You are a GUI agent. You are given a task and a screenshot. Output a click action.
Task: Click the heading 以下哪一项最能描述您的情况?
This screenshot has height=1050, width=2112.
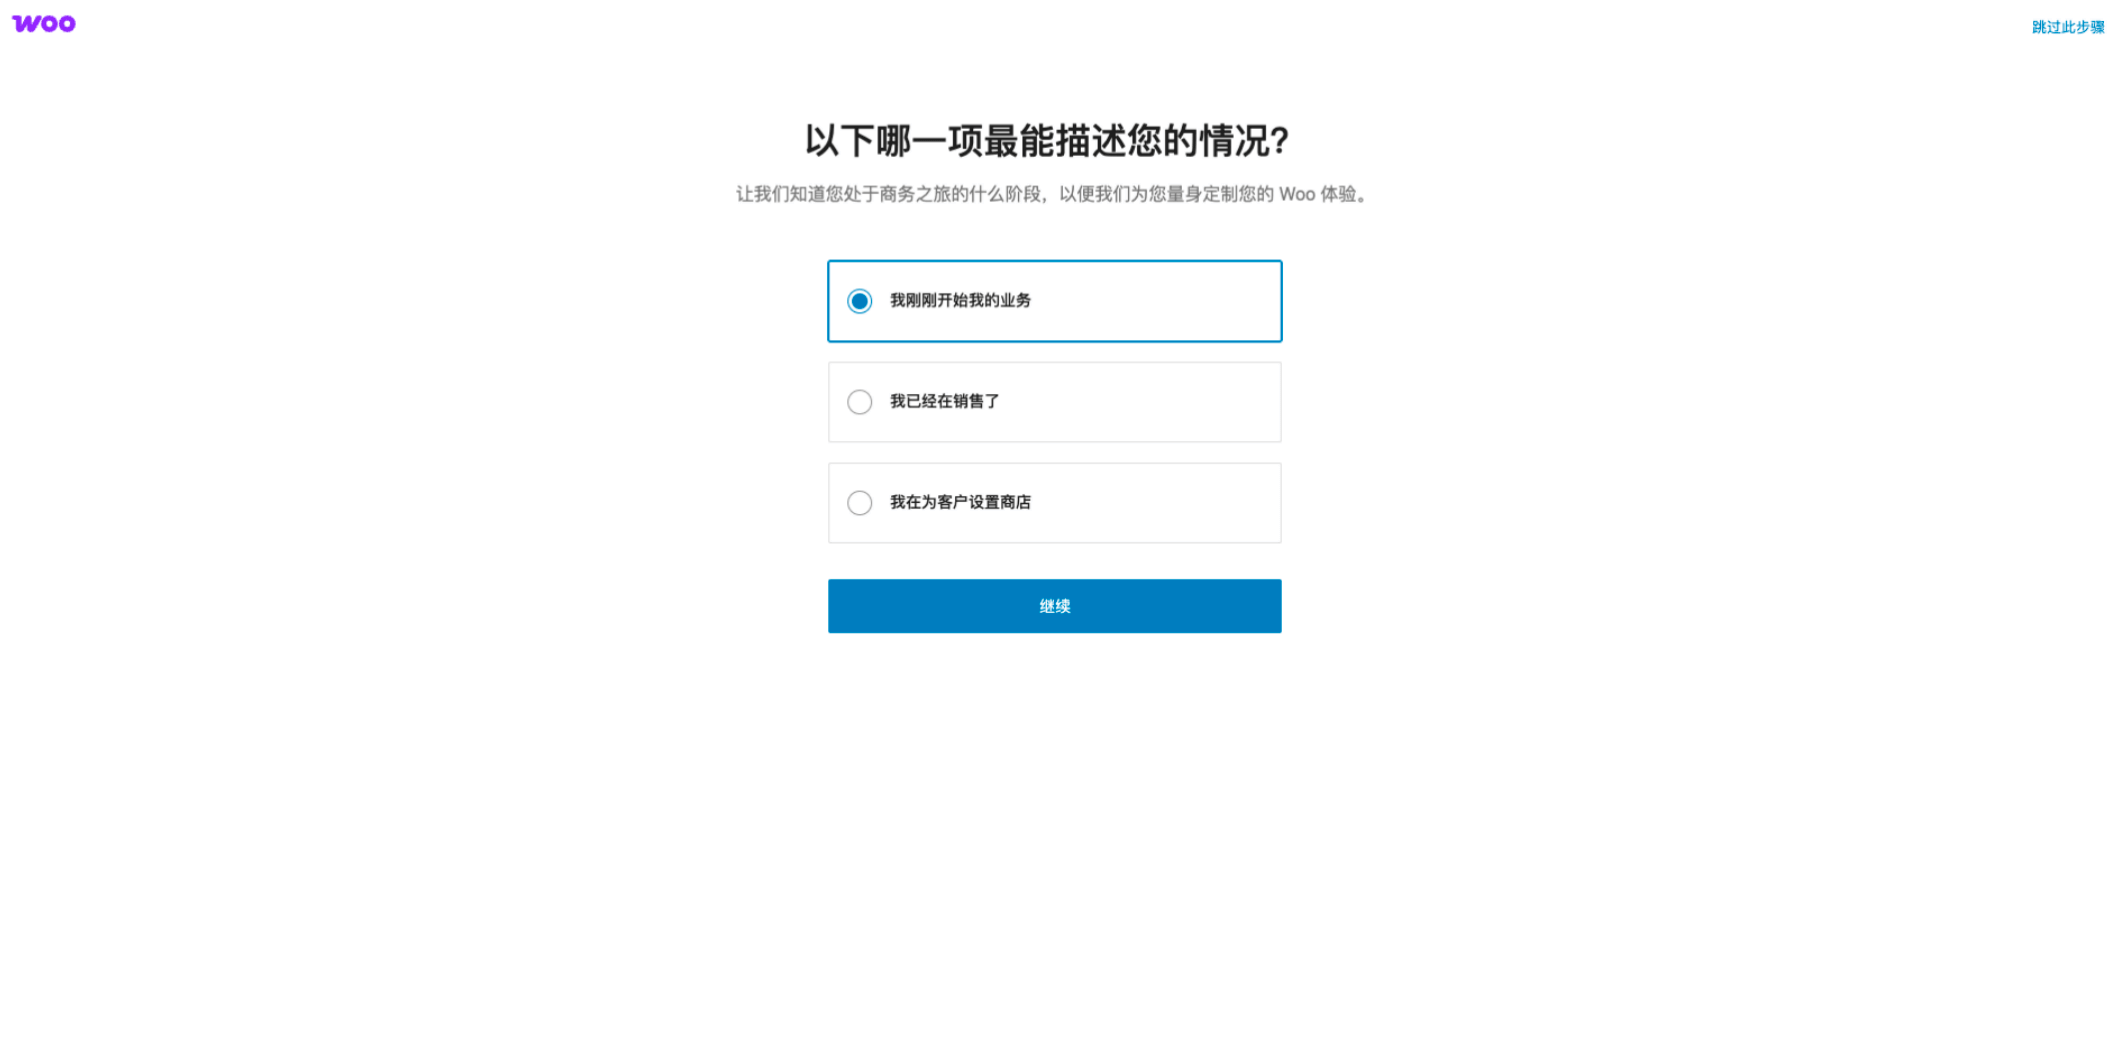[x=1047, y=141]
